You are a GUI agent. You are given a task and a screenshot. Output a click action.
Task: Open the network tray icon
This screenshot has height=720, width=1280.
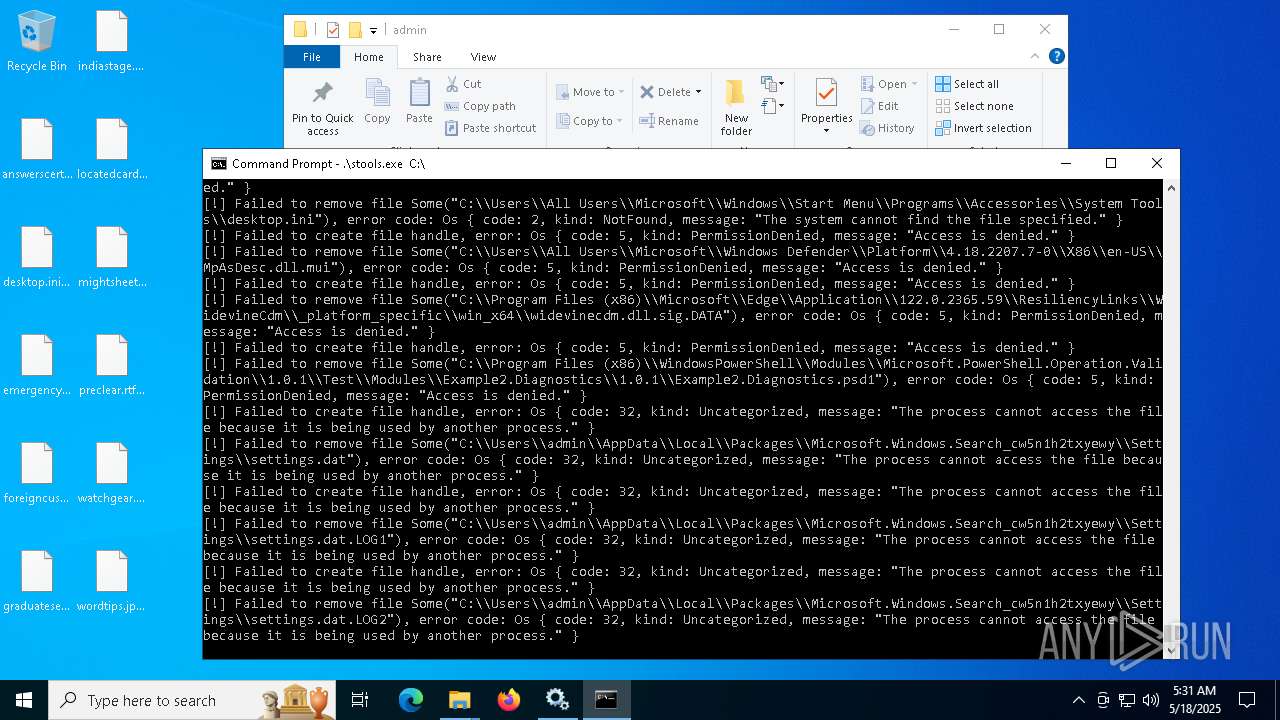1127,700
